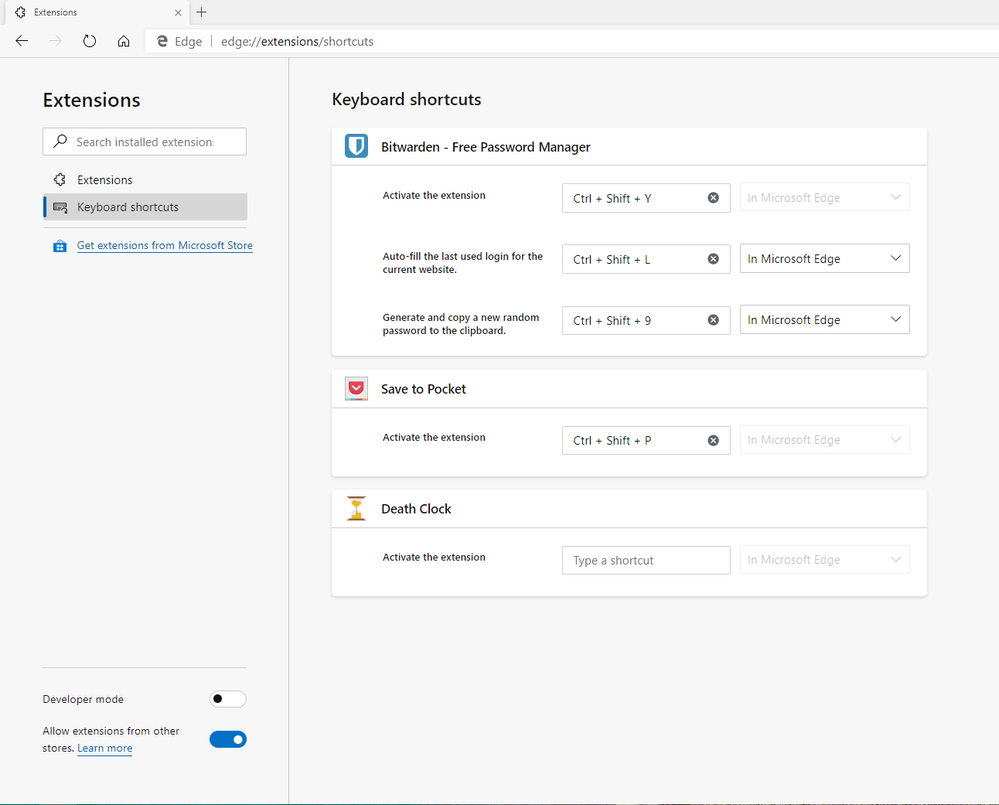Select Keyboard shortcuts in the sidebar
The height and width of the screenshot is (805, 999).
[x=145, y=207]
